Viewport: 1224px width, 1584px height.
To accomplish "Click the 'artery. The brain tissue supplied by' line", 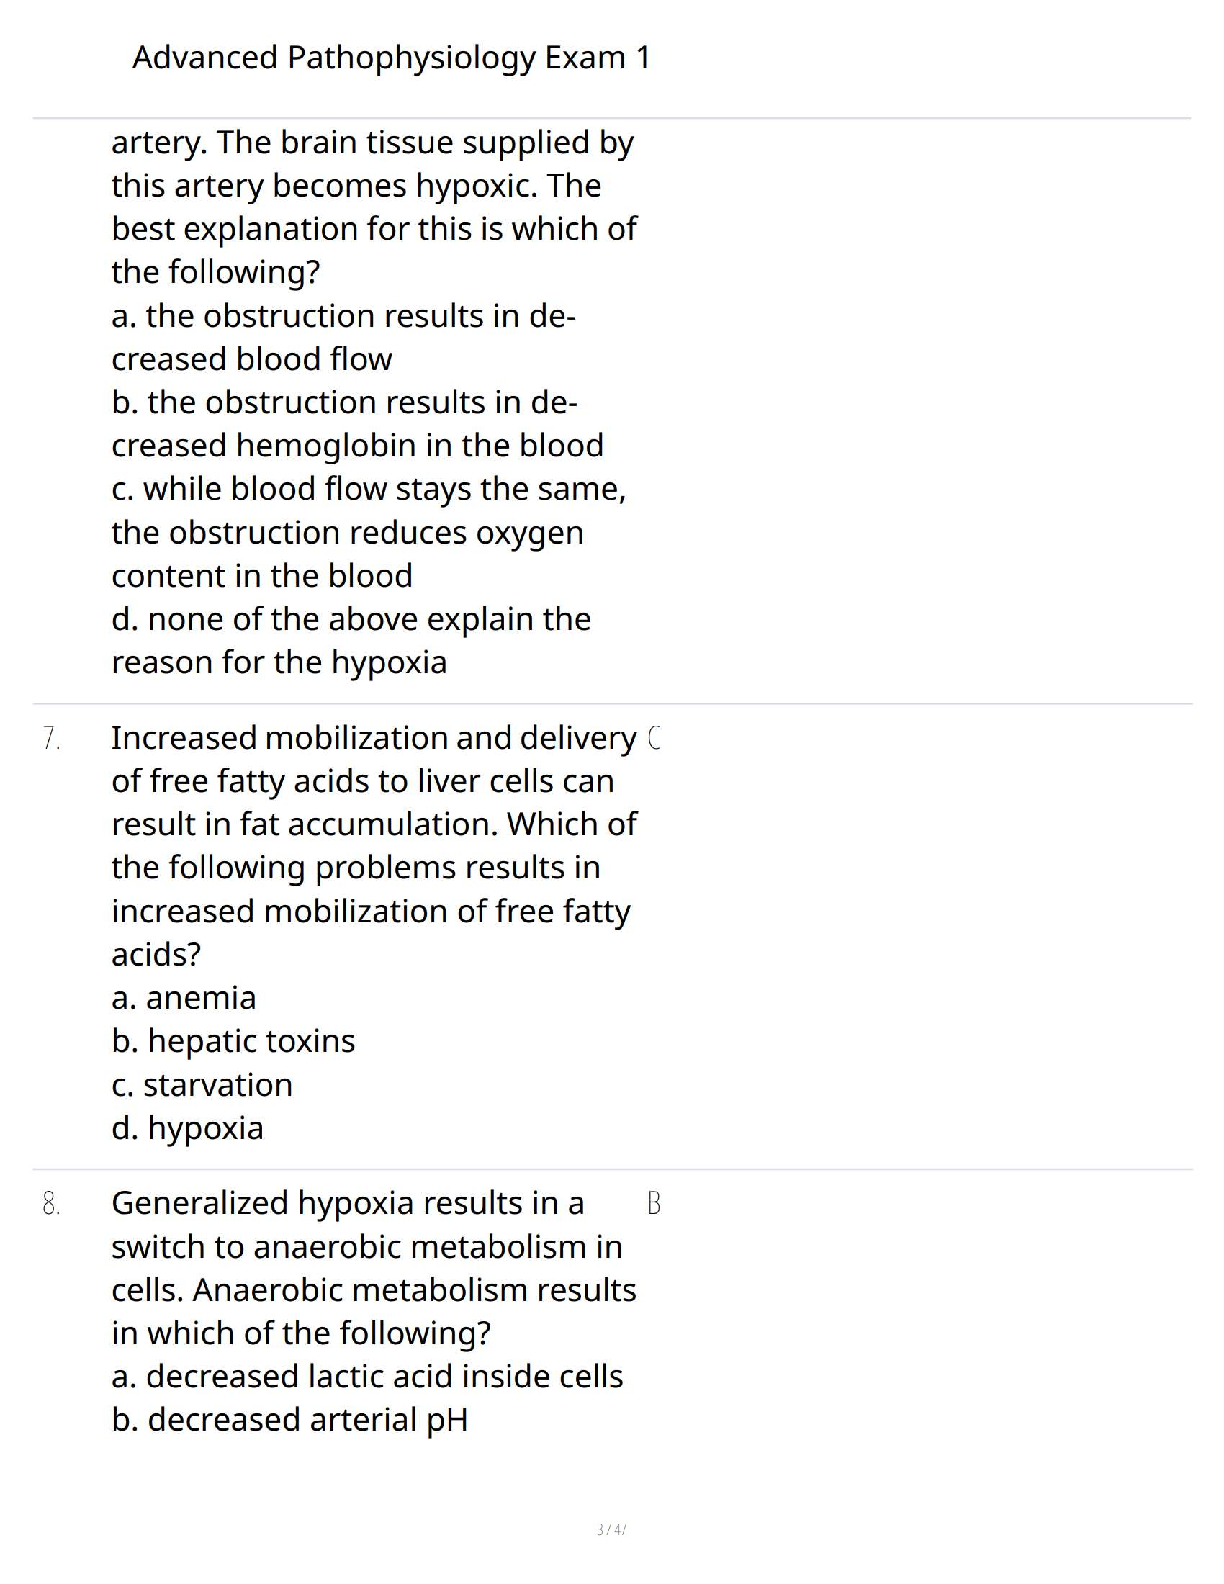I will pos(372,143).
